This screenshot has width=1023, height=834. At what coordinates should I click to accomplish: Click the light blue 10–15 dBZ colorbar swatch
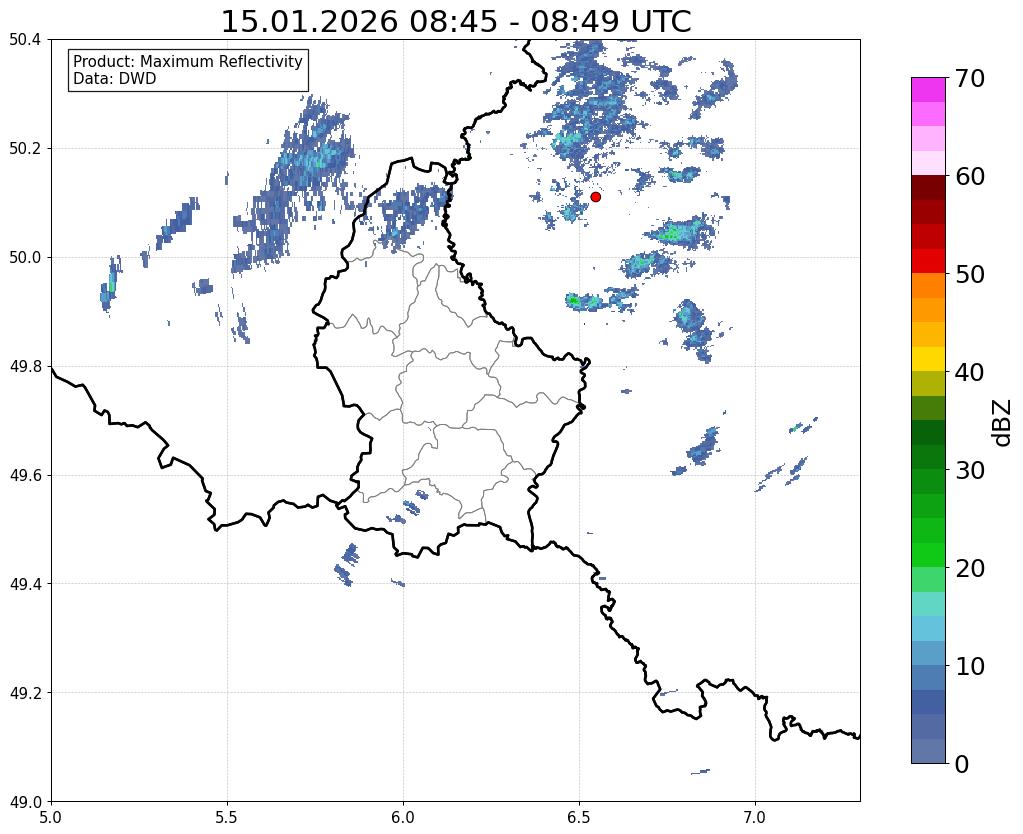pos(928,628)
